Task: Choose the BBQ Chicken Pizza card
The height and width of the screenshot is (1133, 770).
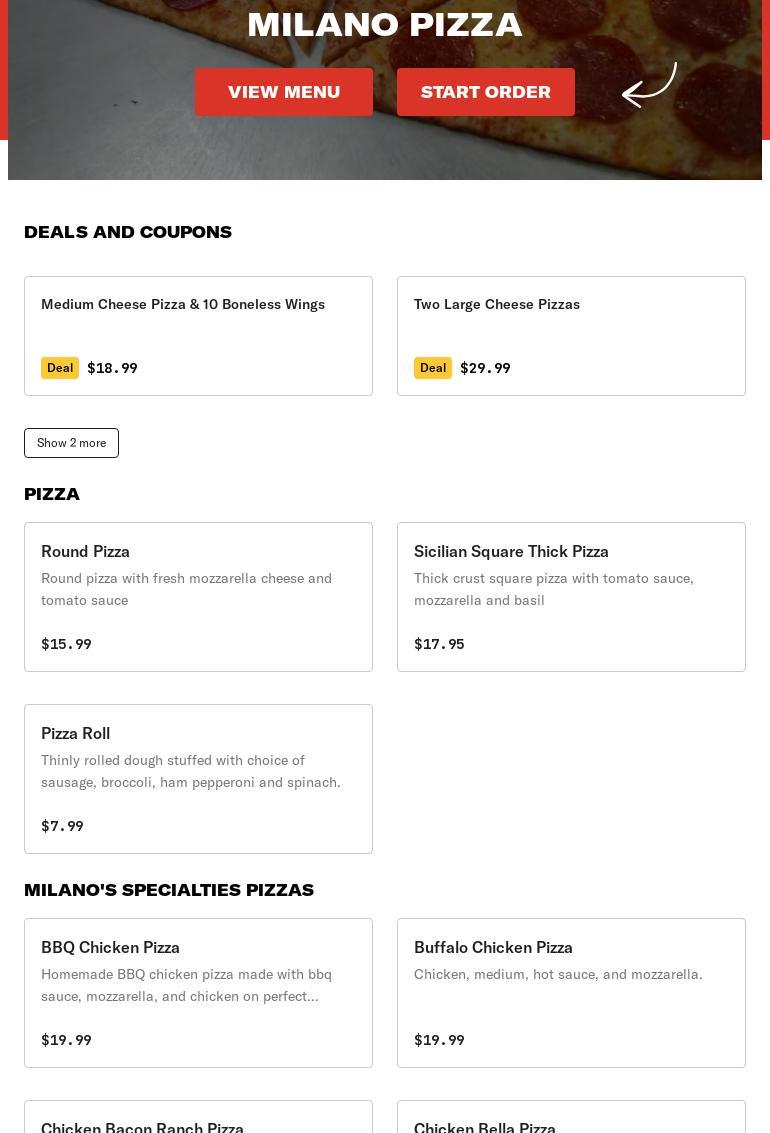Action: click(x=198, y=992)
